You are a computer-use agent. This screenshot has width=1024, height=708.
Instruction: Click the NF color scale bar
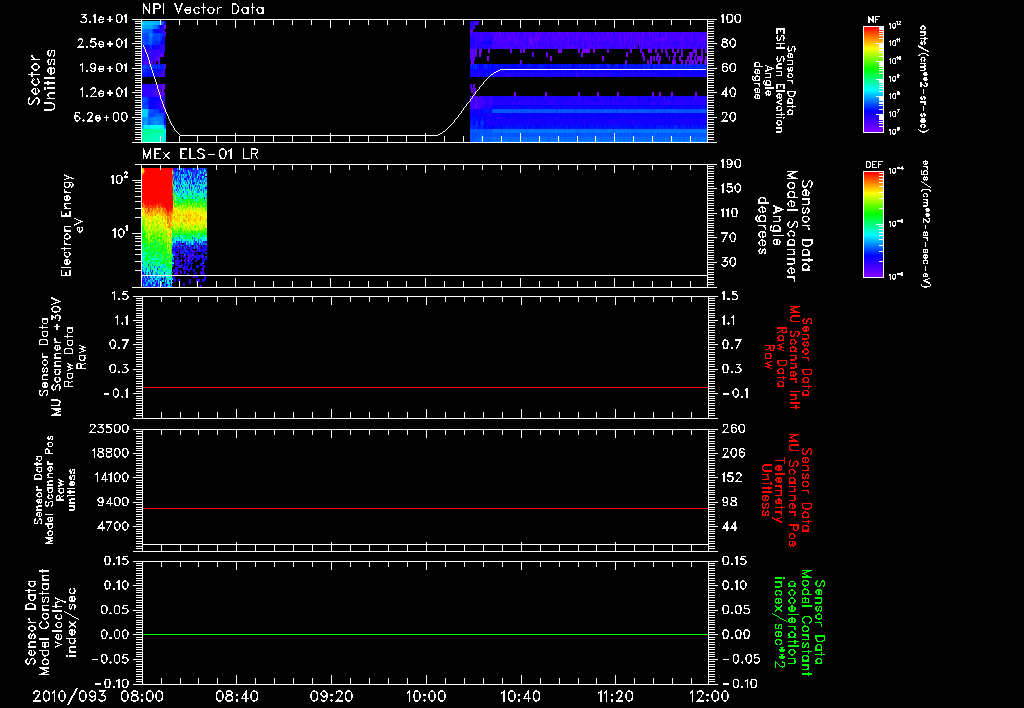click(873, 78)
